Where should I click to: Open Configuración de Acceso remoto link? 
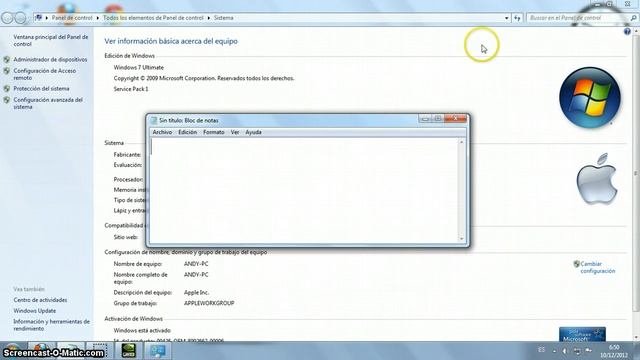[44, 74]
